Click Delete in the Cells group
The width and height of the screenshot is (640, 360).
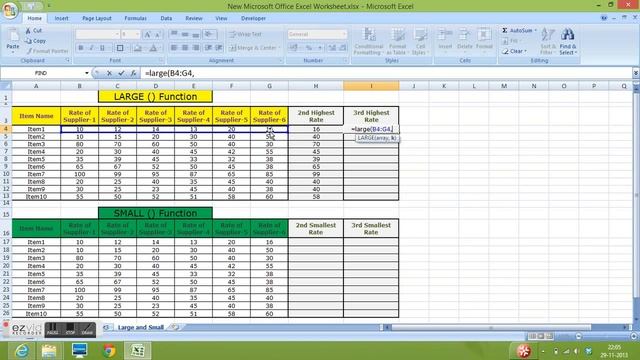pos(464,41)
